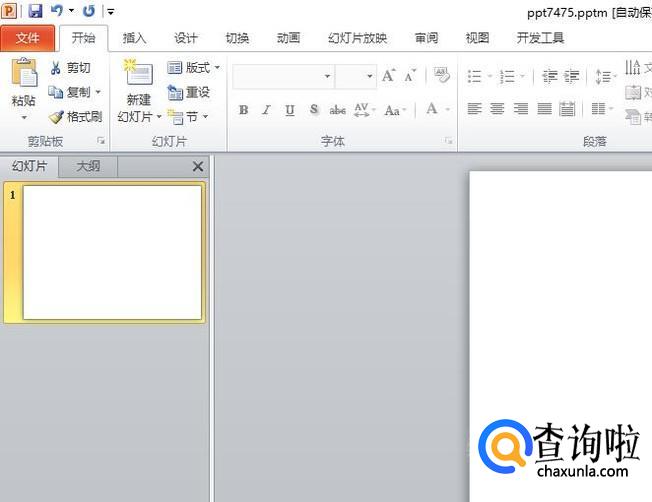Select the Format Painter brush
This screenshot has height=502, width=652.
(x=56, y=116)
